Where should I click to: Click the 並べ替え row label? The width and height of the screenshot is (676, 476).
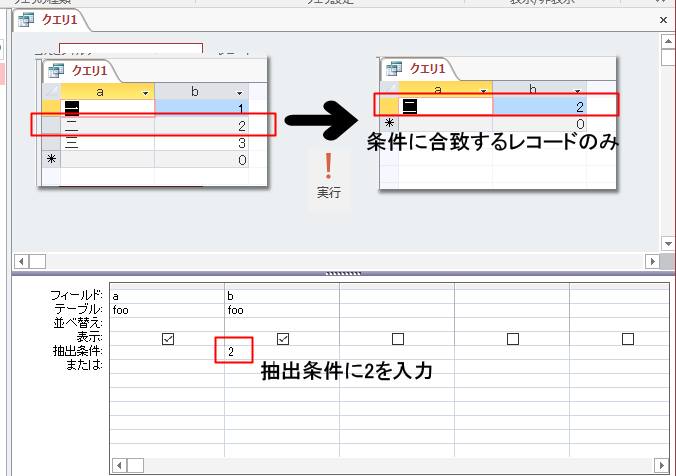point(78,323)
